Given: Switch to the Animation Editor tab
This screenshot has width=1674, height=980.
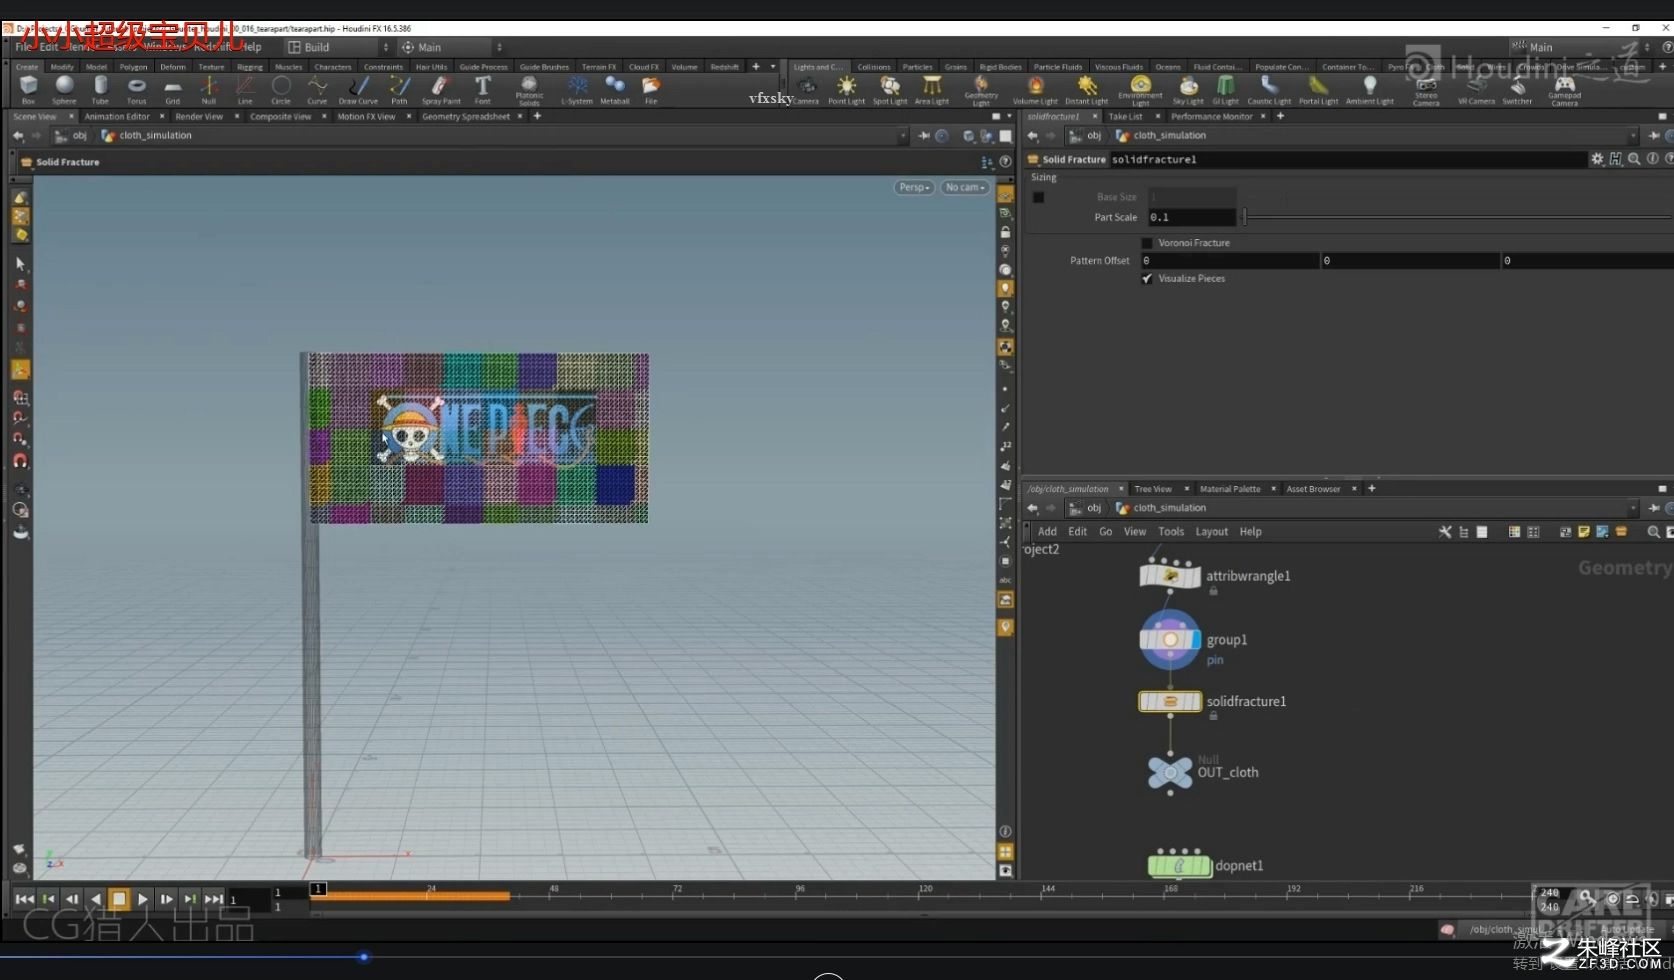Looking at the screenshot, I should (117, 117).
